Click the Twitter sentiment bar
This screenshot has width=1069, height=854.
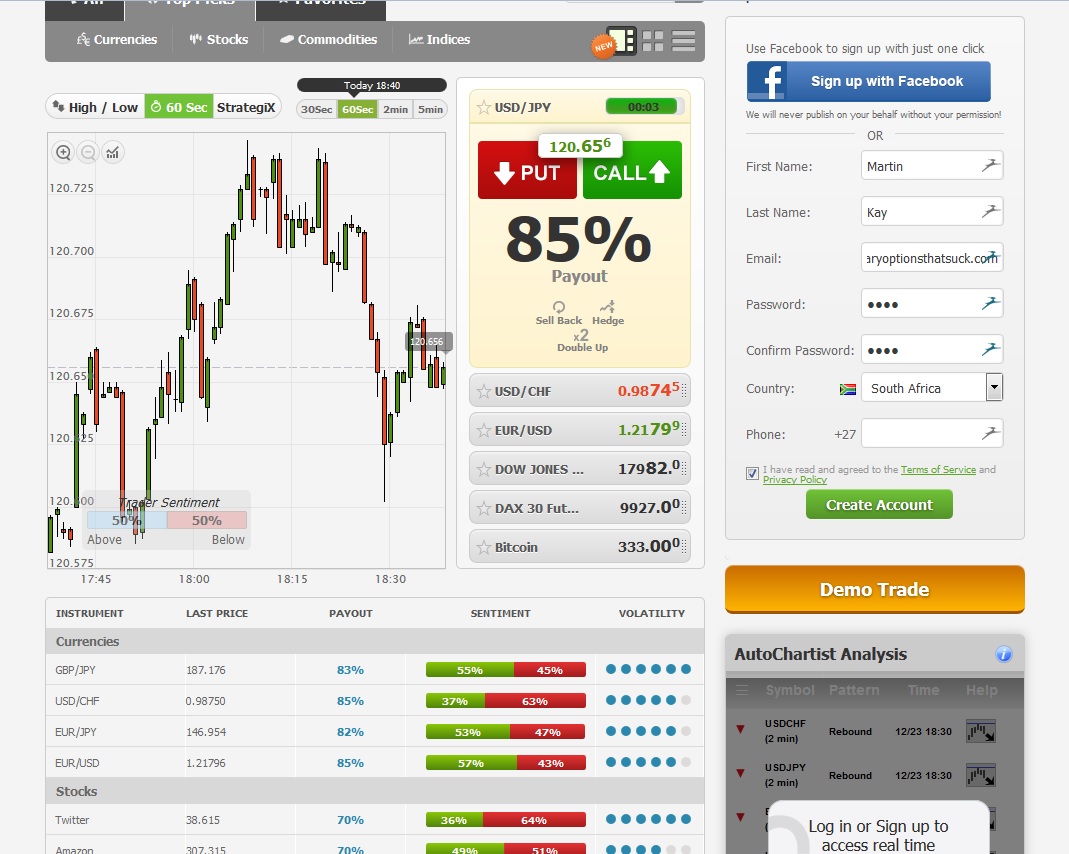[506, 820]
